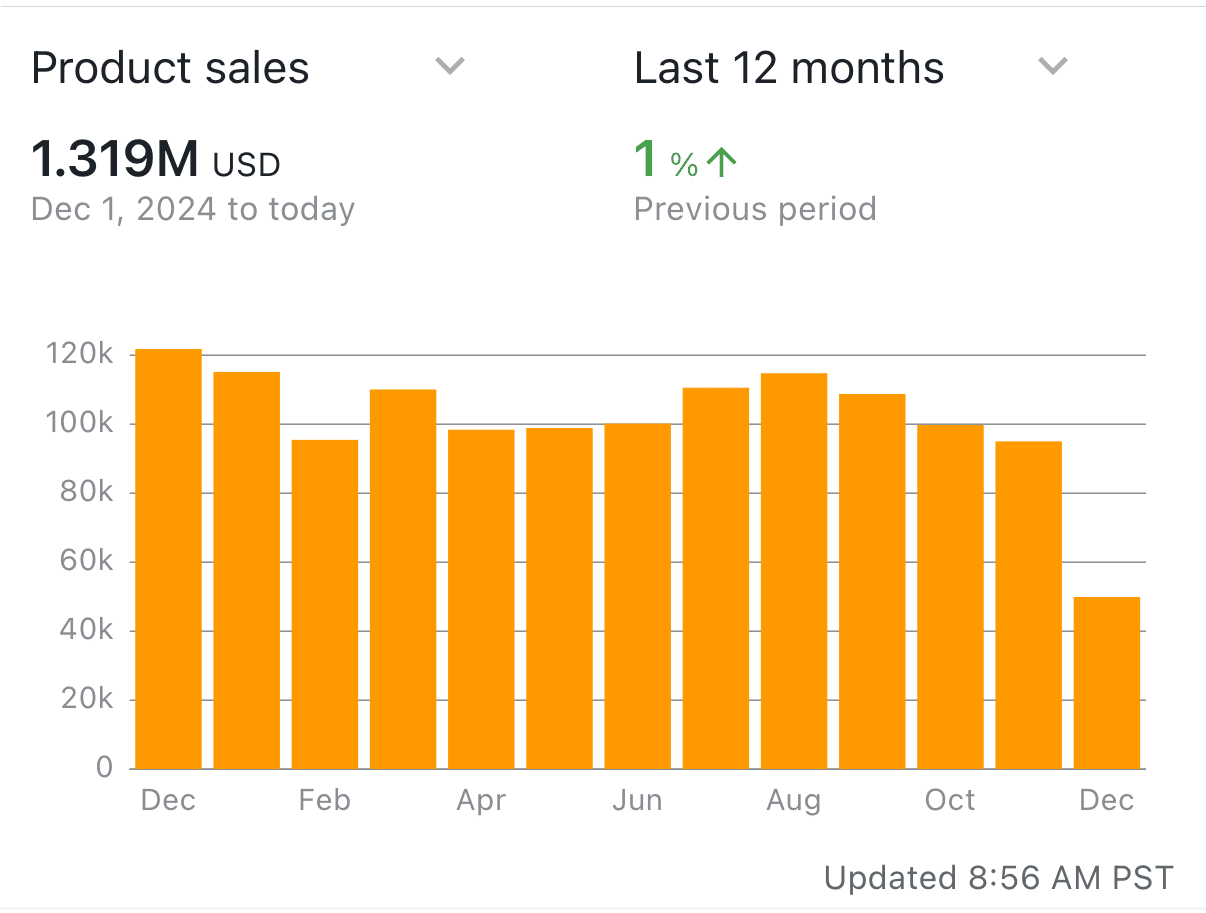Click the chevron next to Product sales
The width and height of the screenshot is (1206, 913).
(x=450, y=67)
